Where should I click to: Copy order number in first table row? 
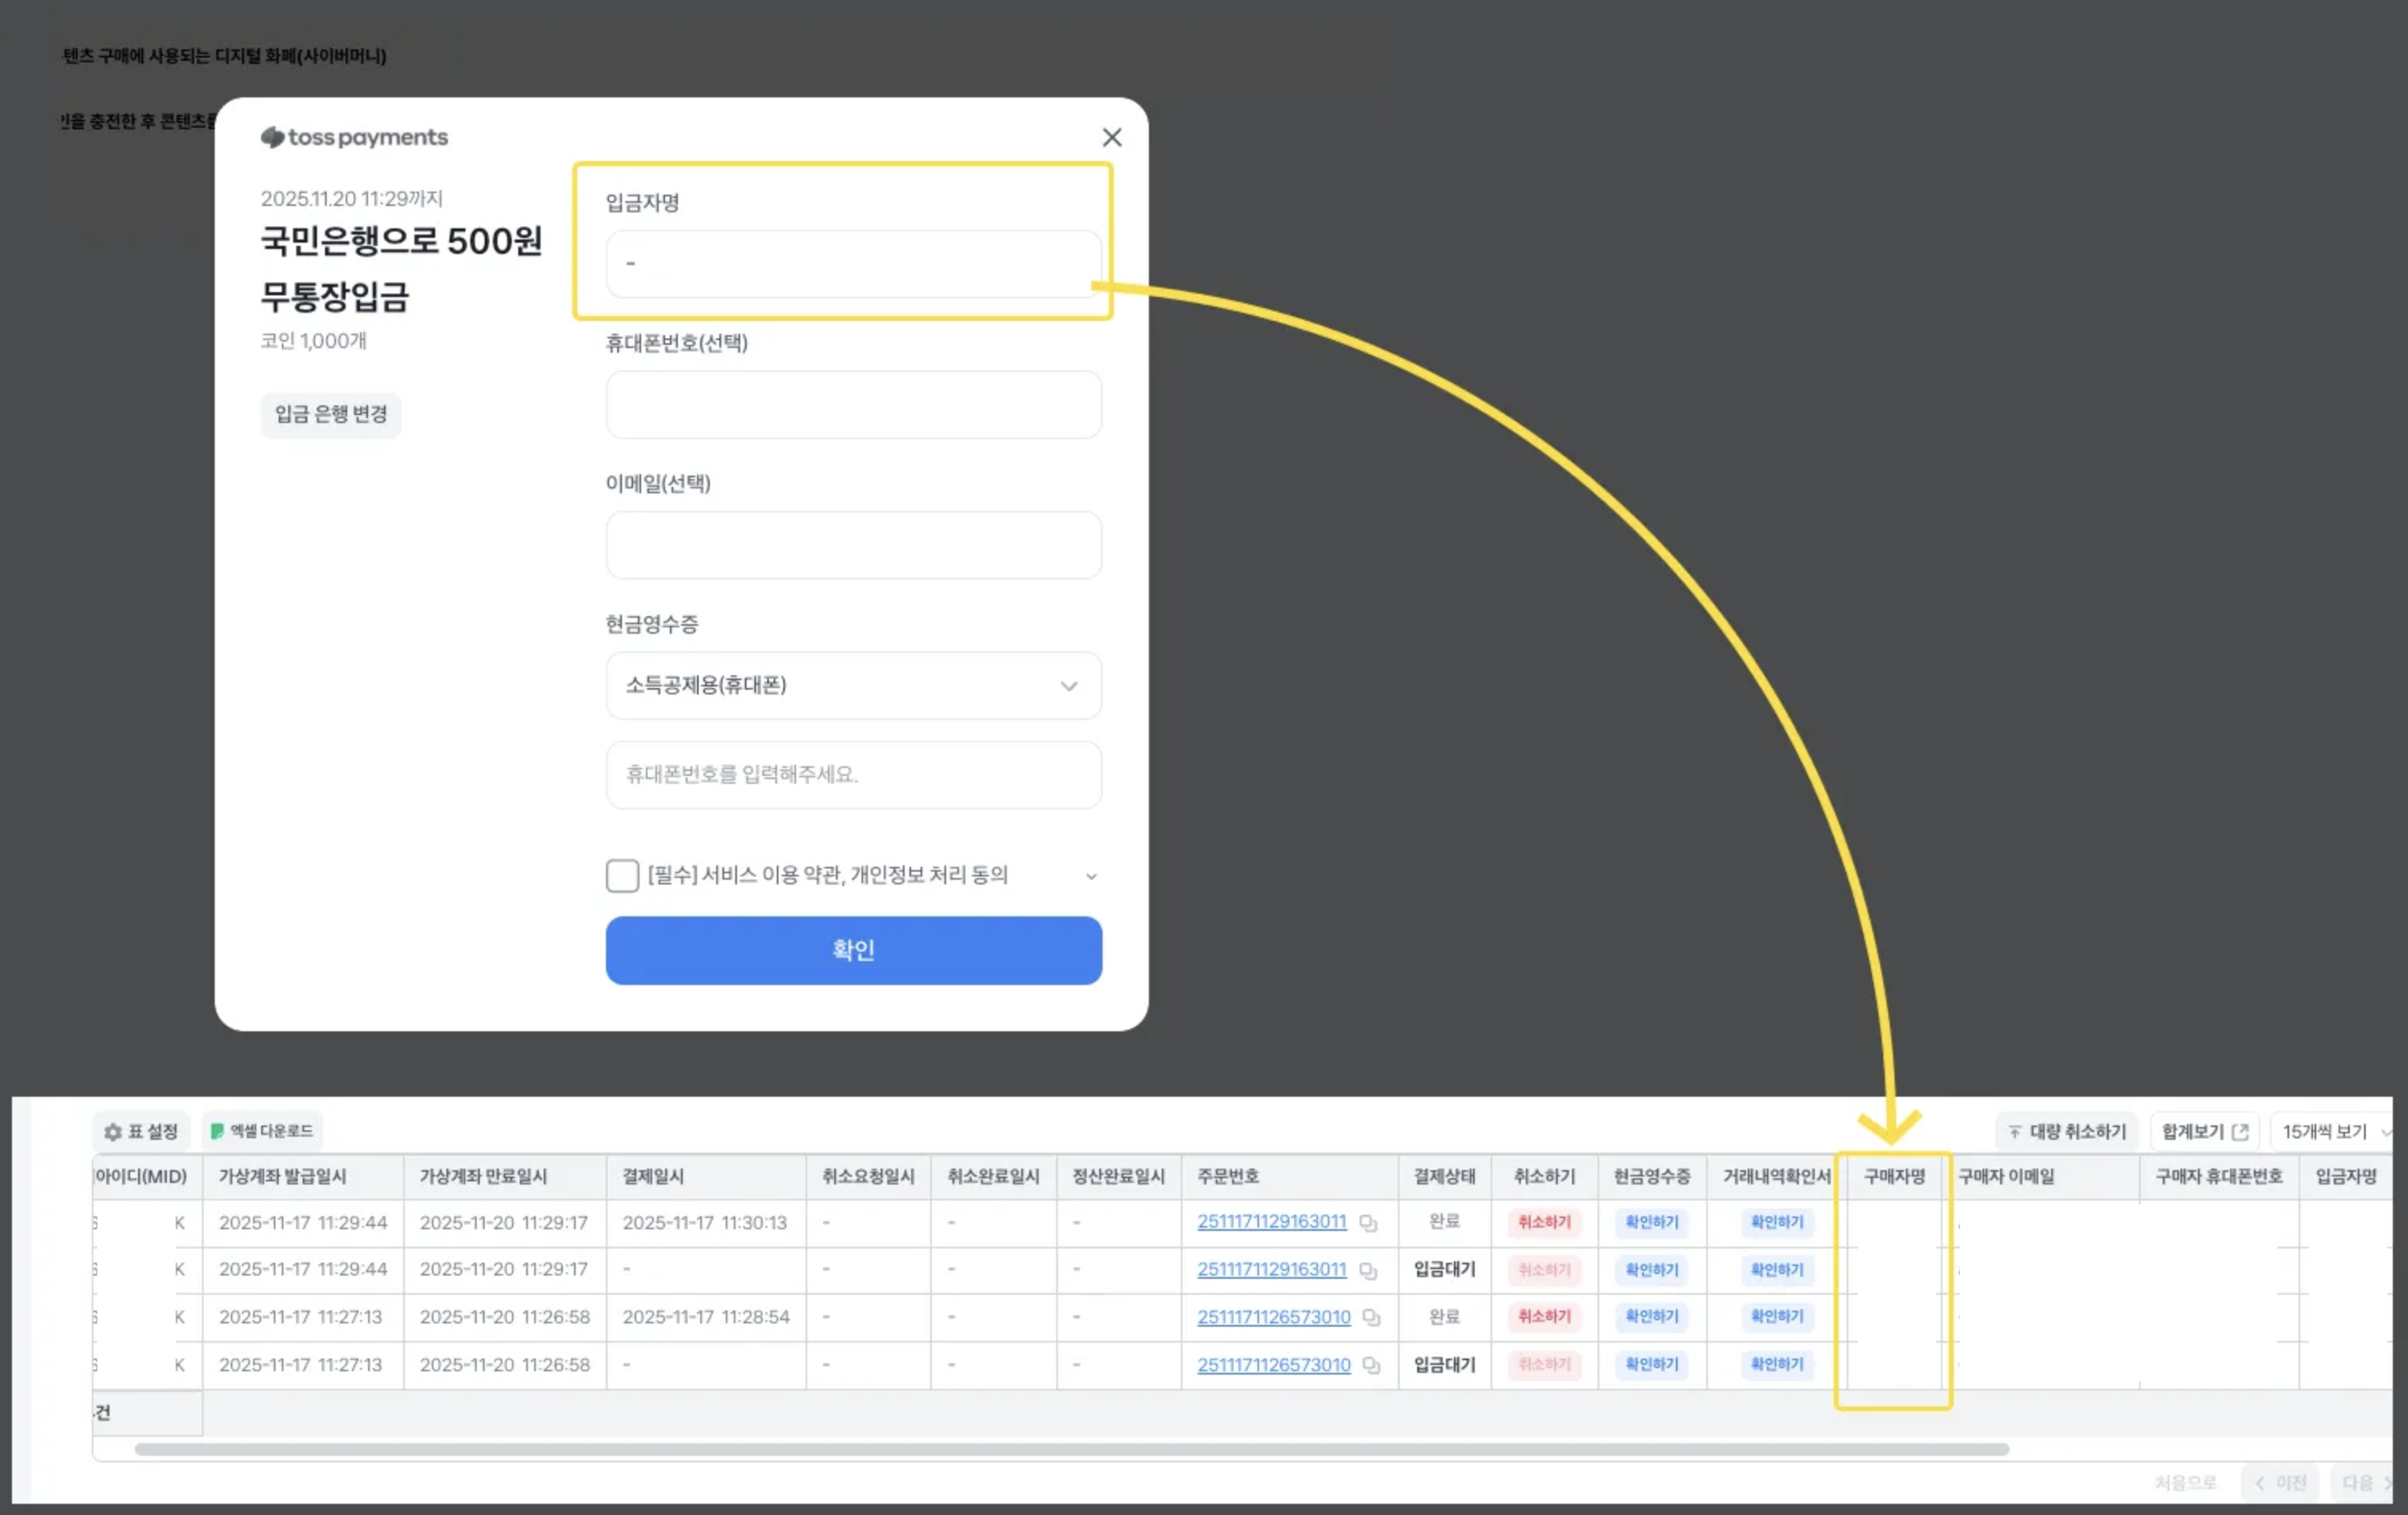[x=1368, y=1223]
